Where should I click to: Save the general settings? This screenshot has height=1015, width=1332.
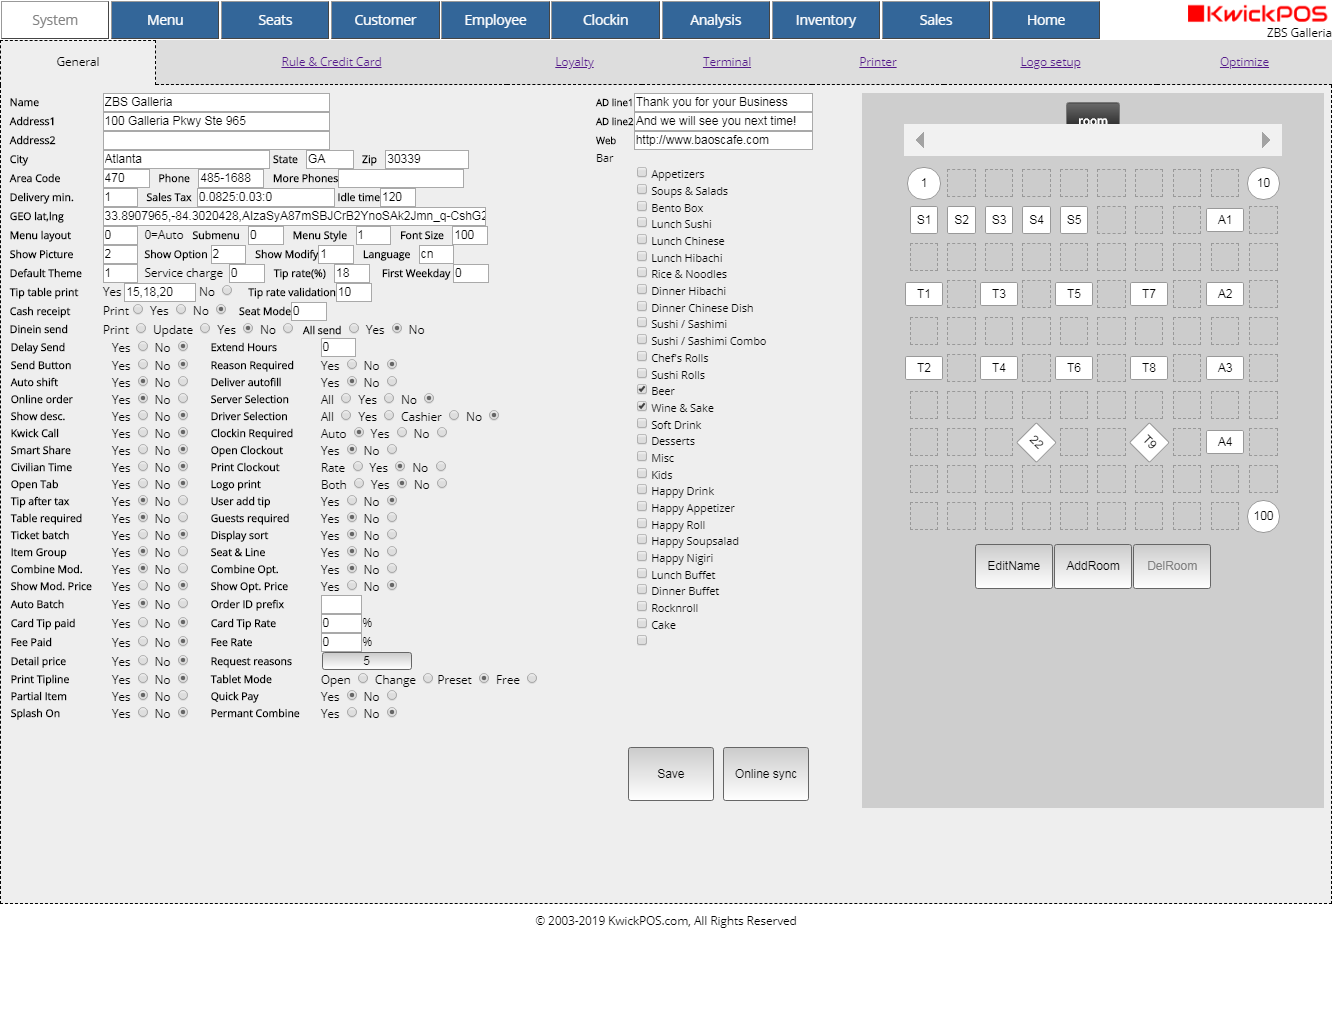coord(671,774)
